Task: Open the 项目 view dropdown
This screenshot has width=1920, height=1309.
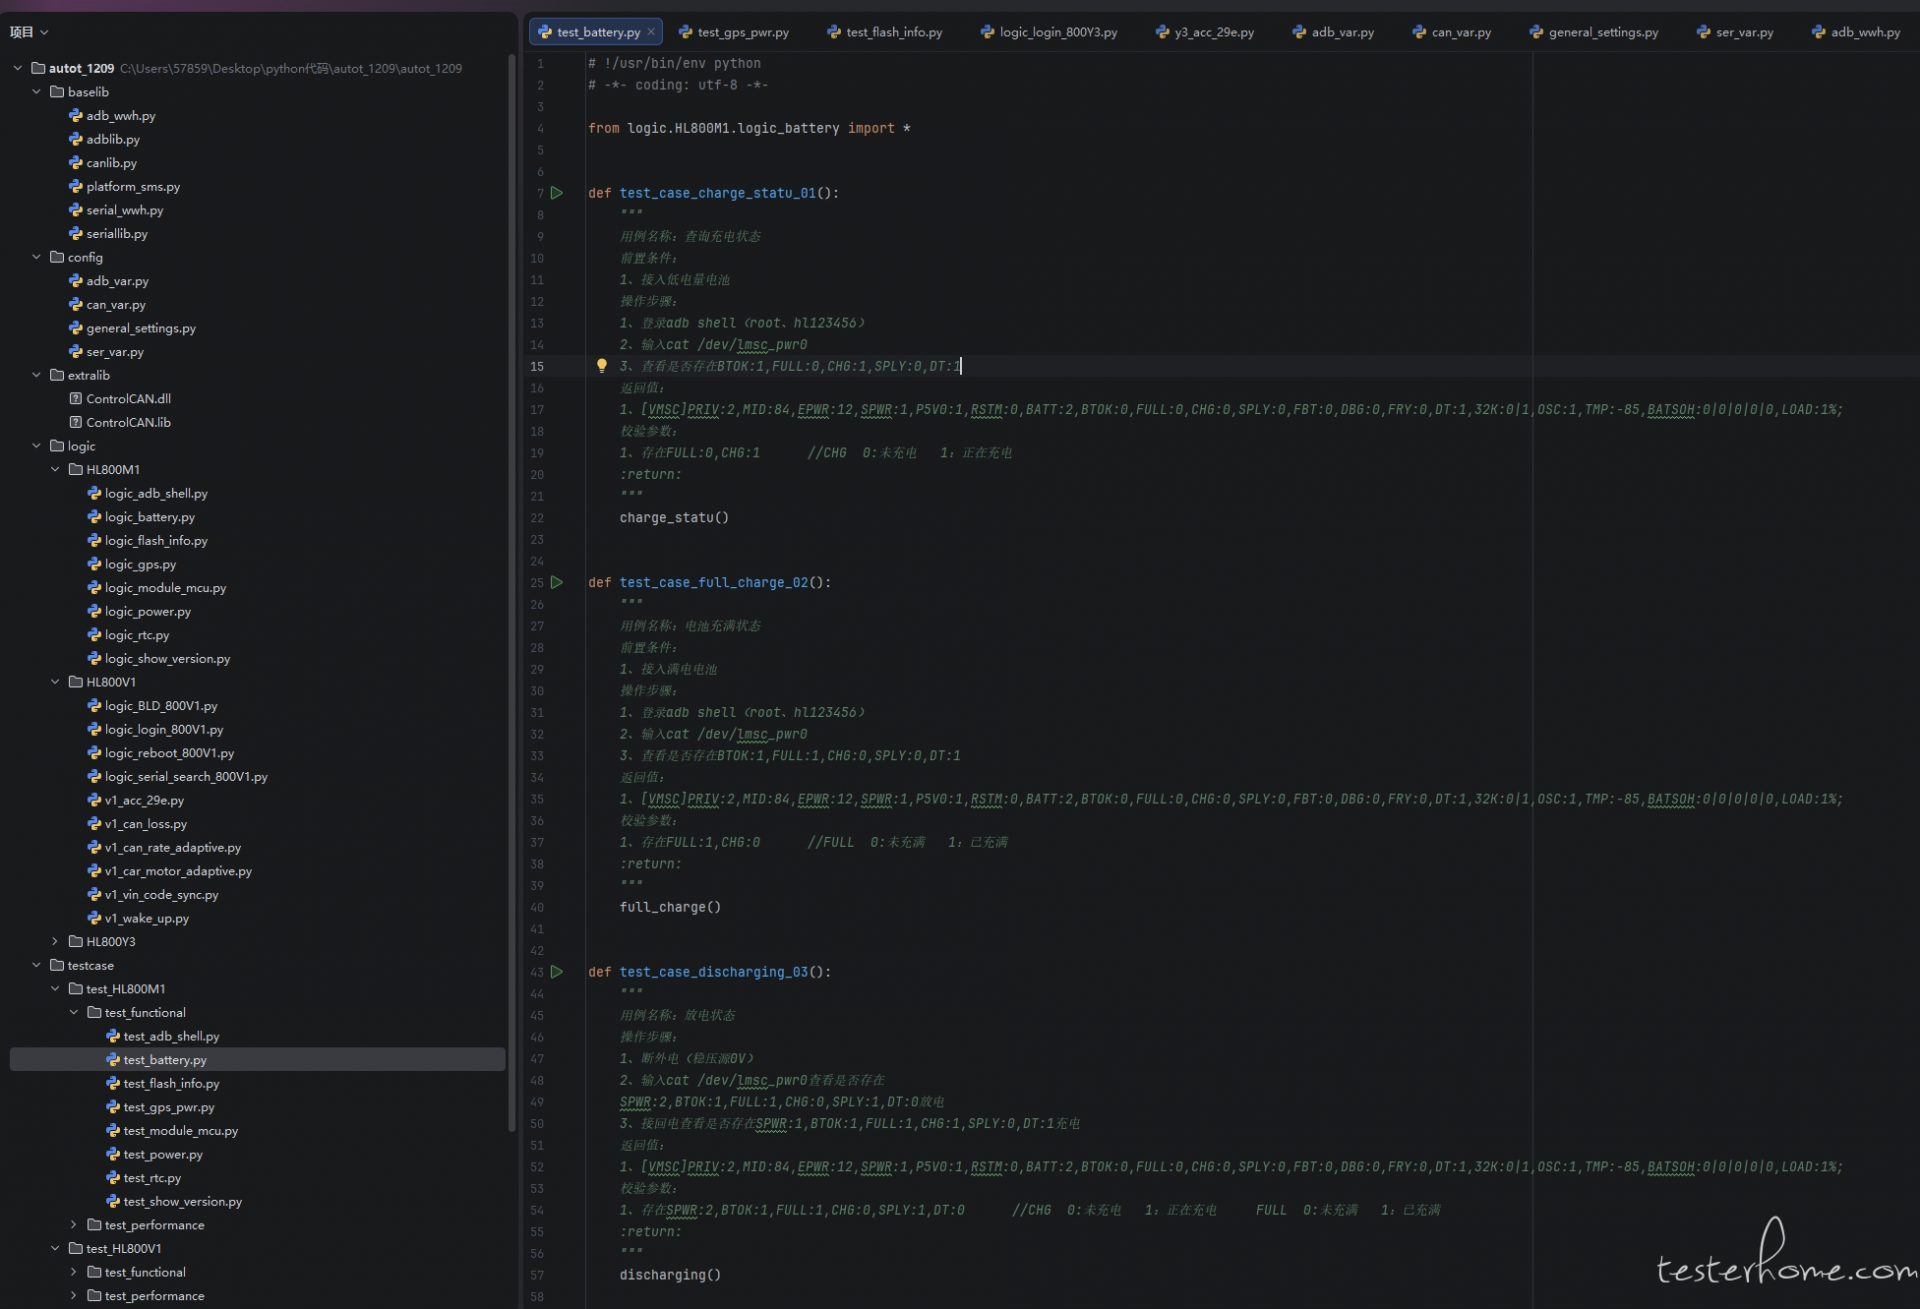Action: [x=29, y=32]
